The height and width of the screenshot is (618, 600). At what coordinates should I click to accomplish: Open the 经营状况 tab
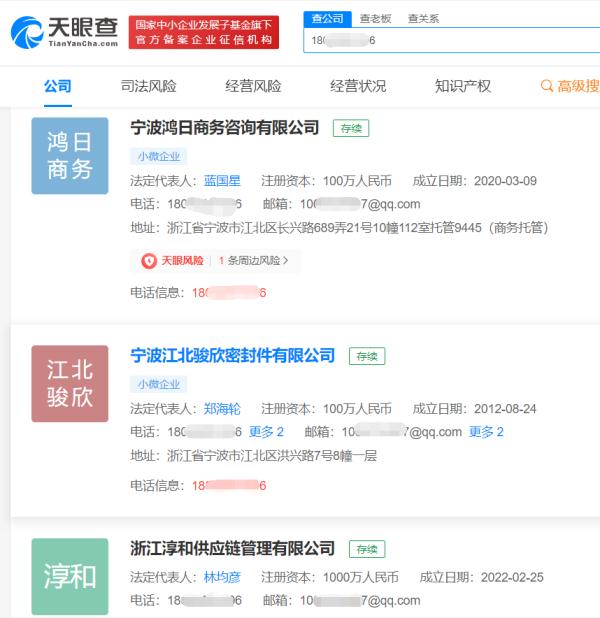click(x=358, y=86)
